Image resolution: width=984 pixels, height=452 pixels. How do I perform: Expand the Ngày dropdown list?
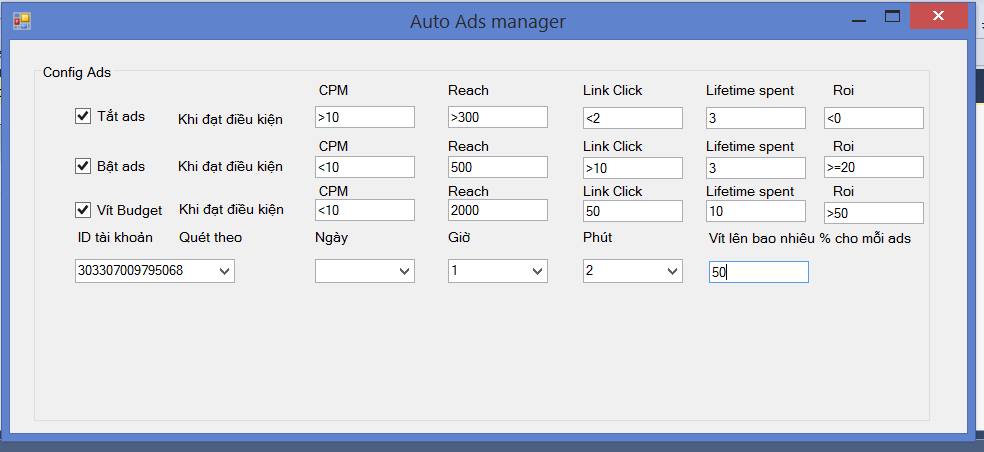tap(404, 271)
